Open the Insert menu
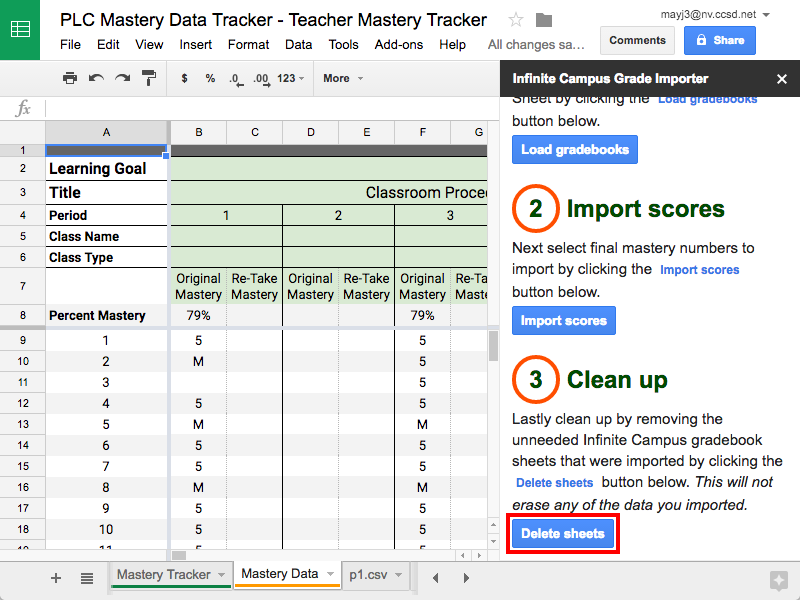Viewport: 800px width, 600px height. tap(195, 45)
